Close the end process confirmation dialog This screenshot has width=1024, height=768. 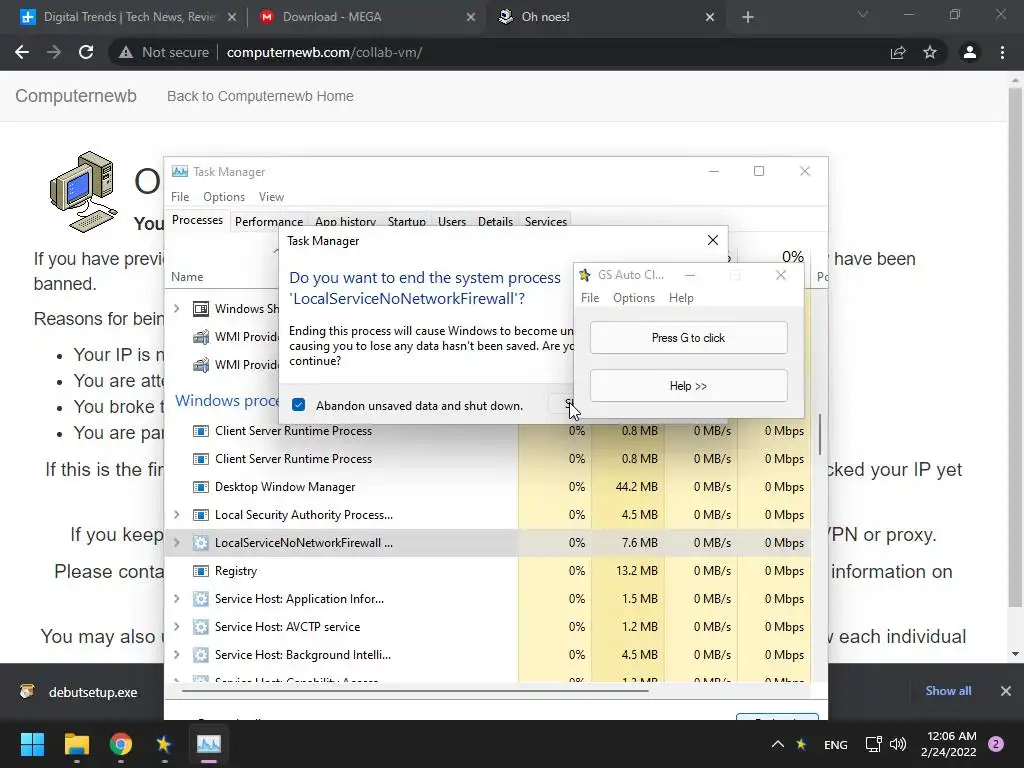712,240
